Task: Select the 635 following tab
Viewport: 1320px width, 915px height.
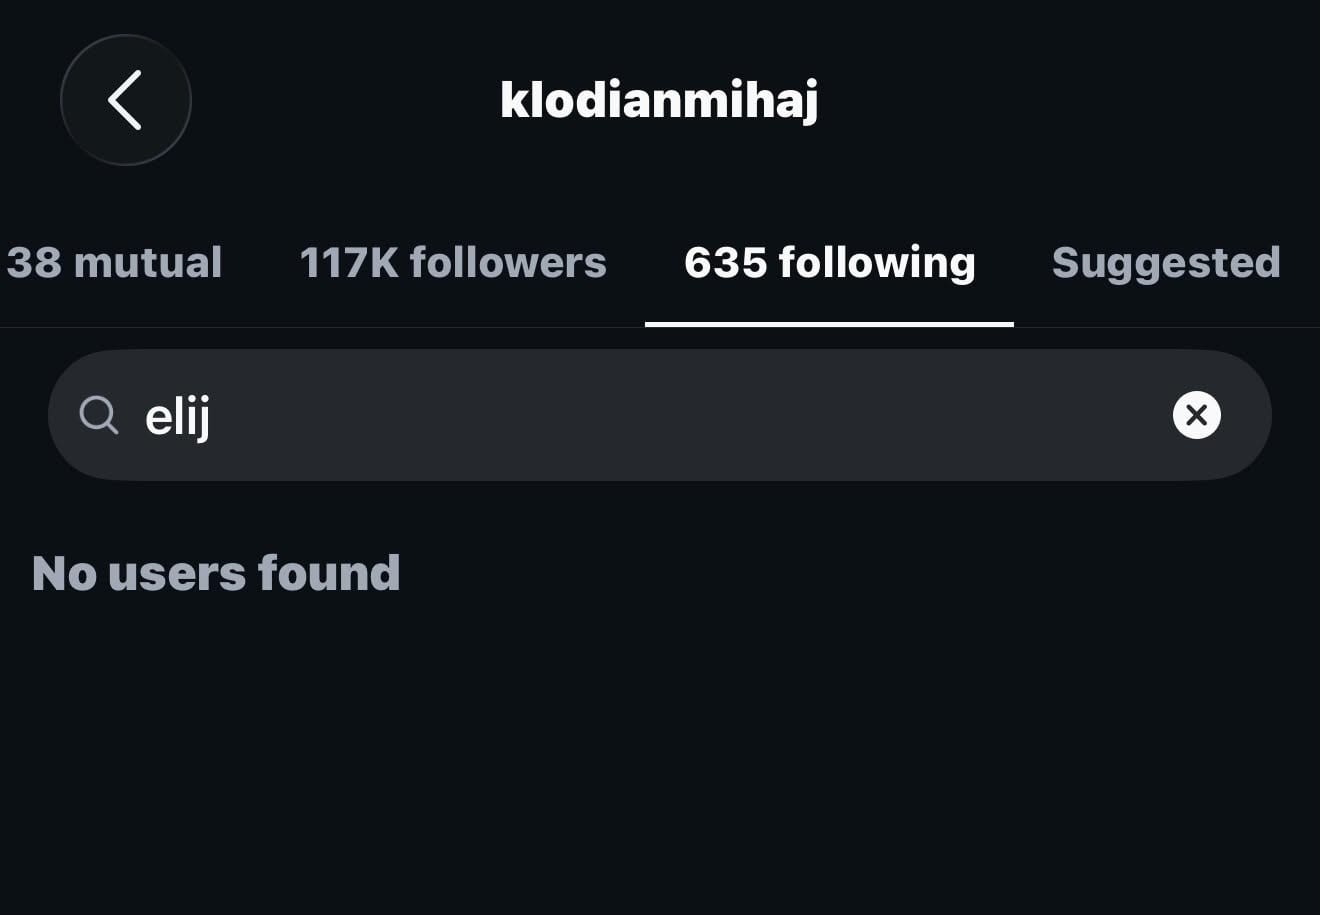Action: [829, 263]
